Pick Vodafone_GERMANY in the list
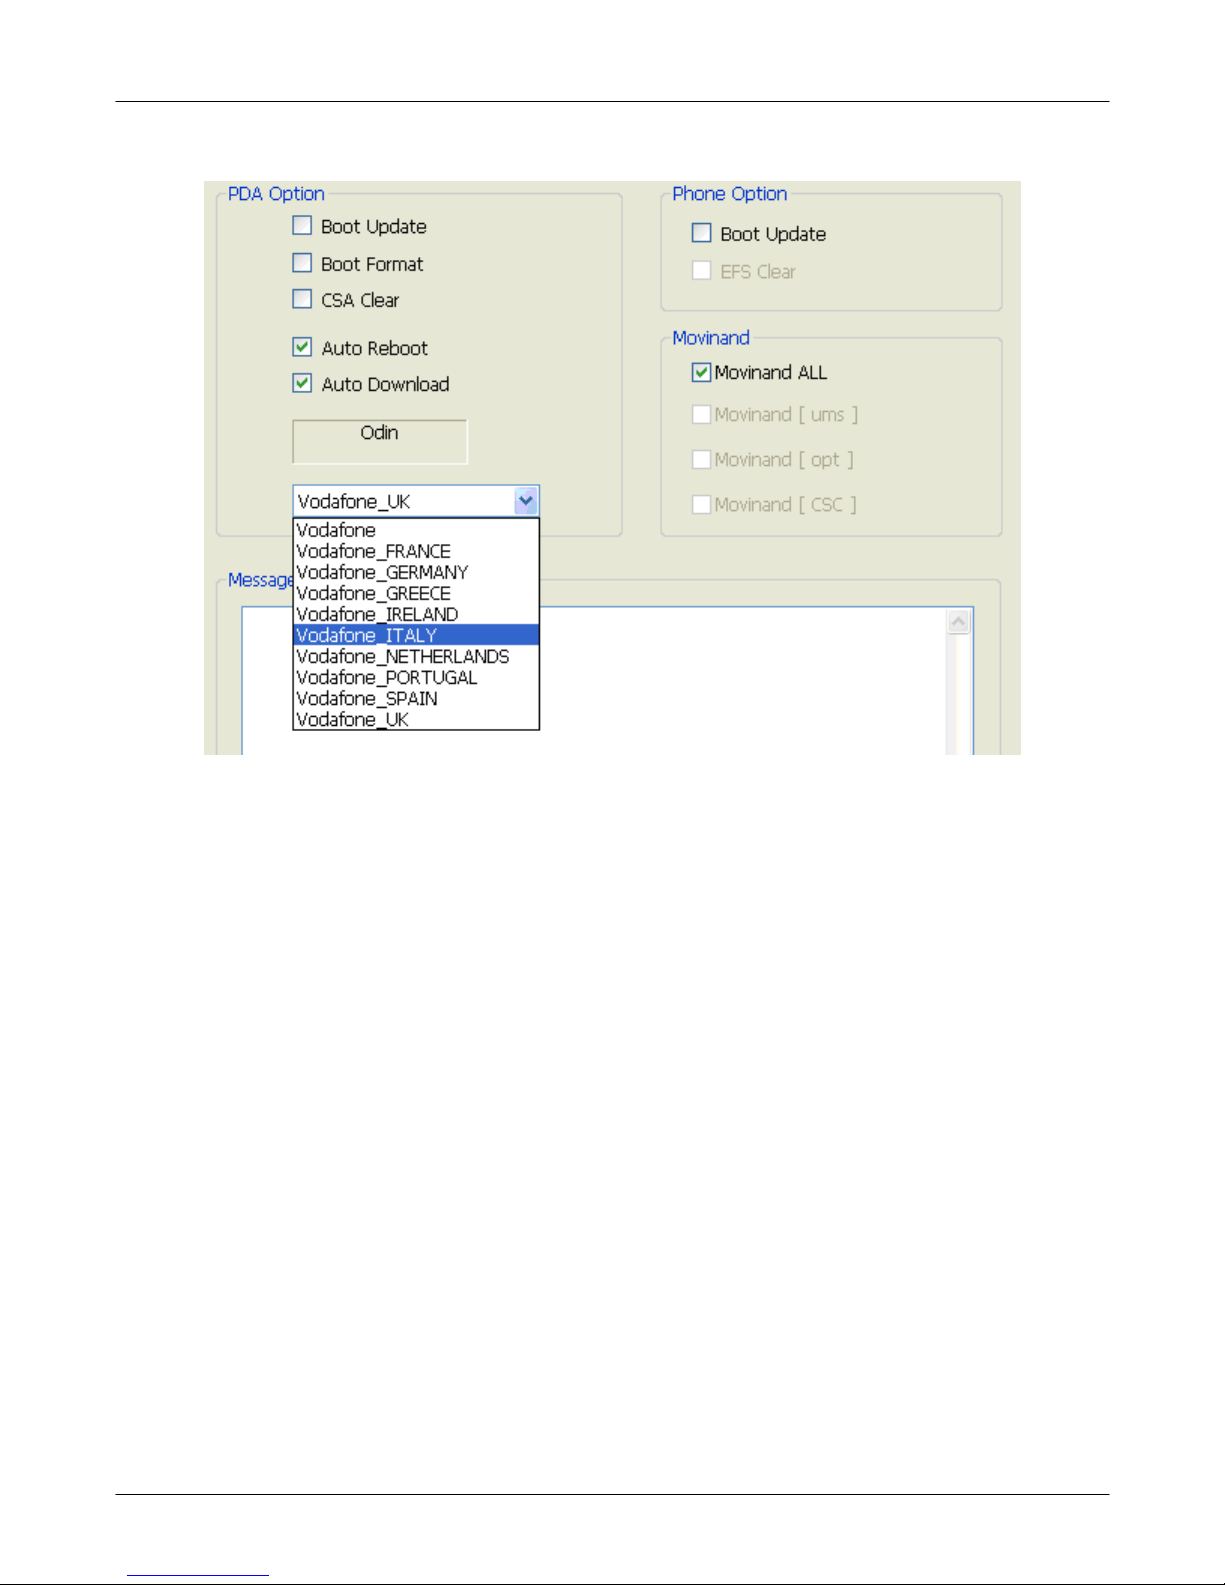1225x1585 pixels. point(416,572)
